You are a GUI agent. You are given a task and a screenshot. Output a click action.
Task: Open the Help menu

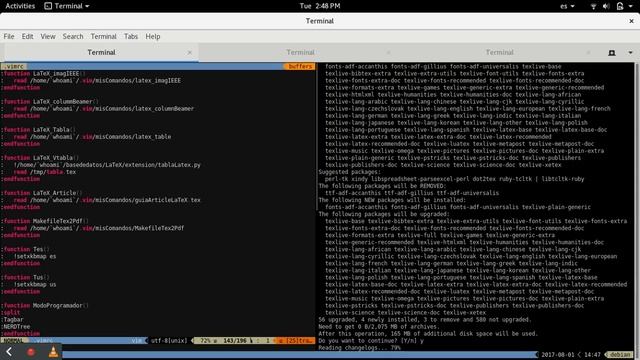point(153,36)
